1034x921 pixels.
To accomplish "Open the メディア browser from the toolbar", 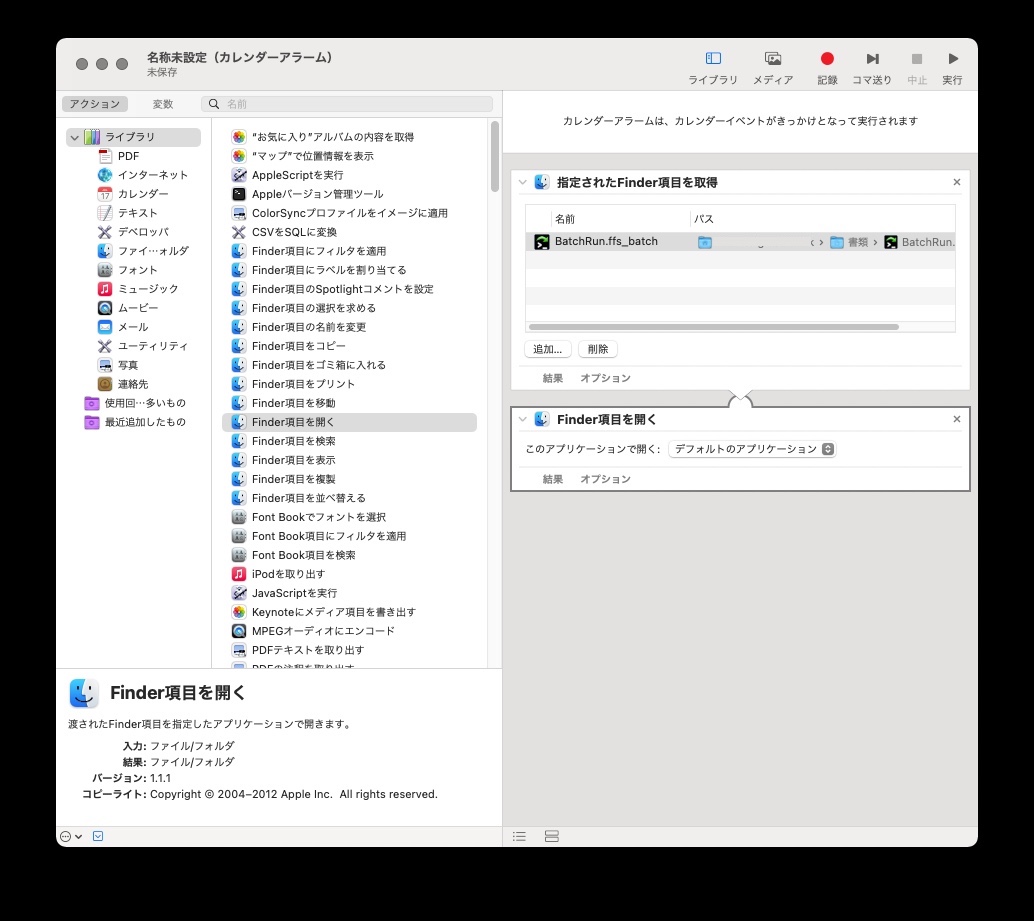I will (x=771, y=58).
